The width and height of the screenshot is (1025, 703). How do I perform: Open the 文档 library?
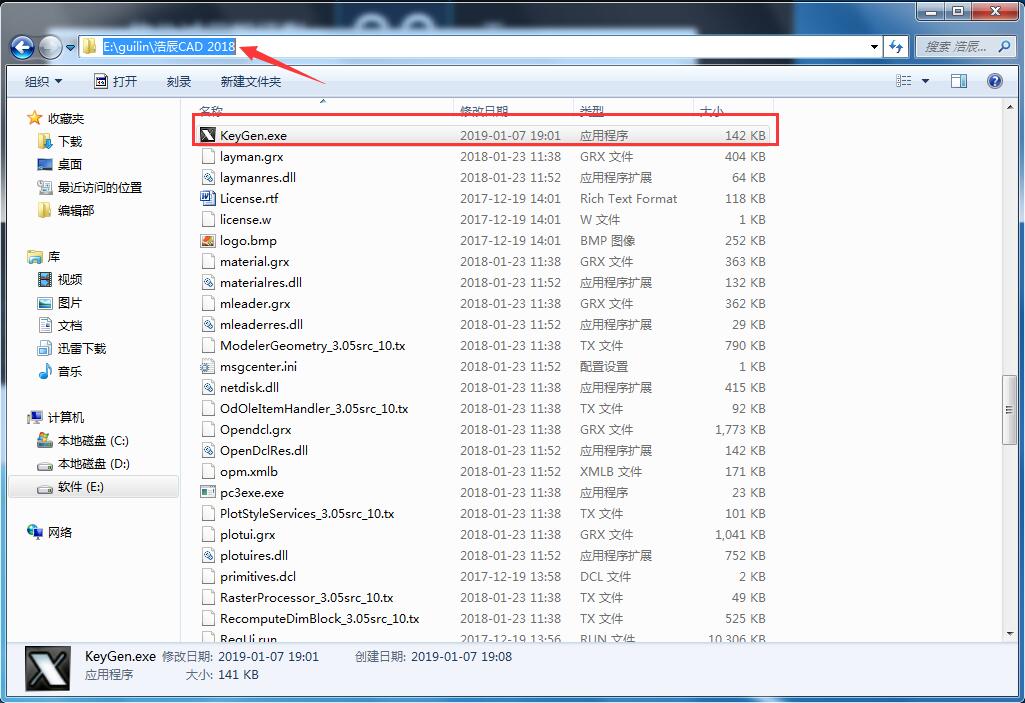[x=60, y=325]
